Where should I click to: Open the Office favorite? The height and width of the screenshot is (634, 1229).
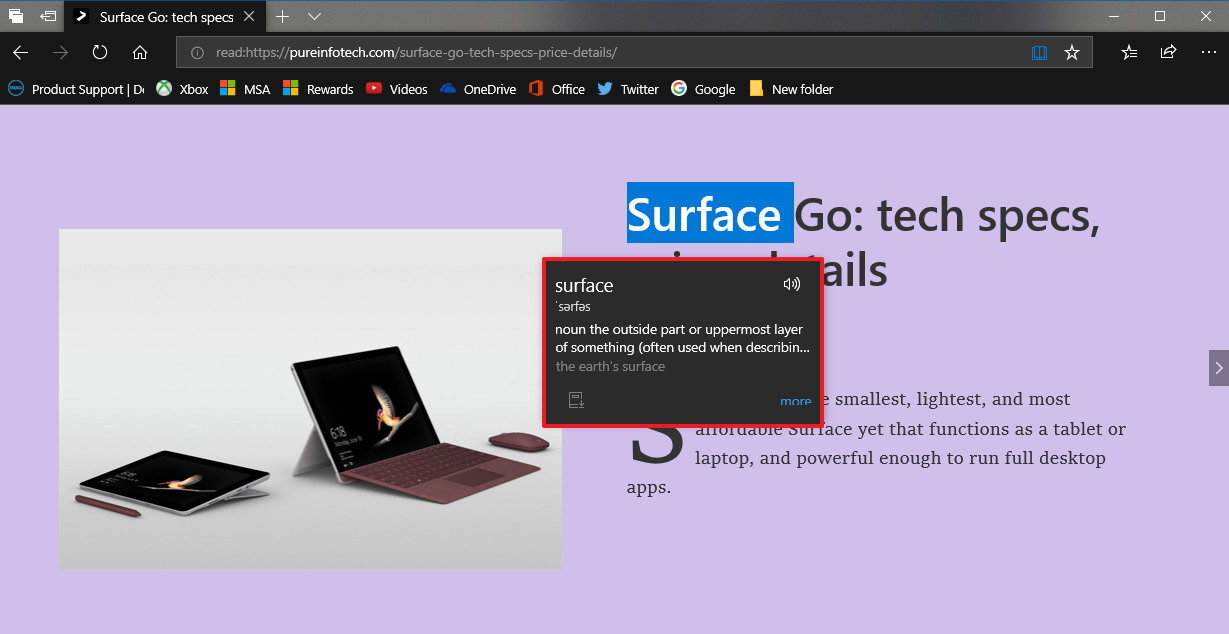point(557,89)
